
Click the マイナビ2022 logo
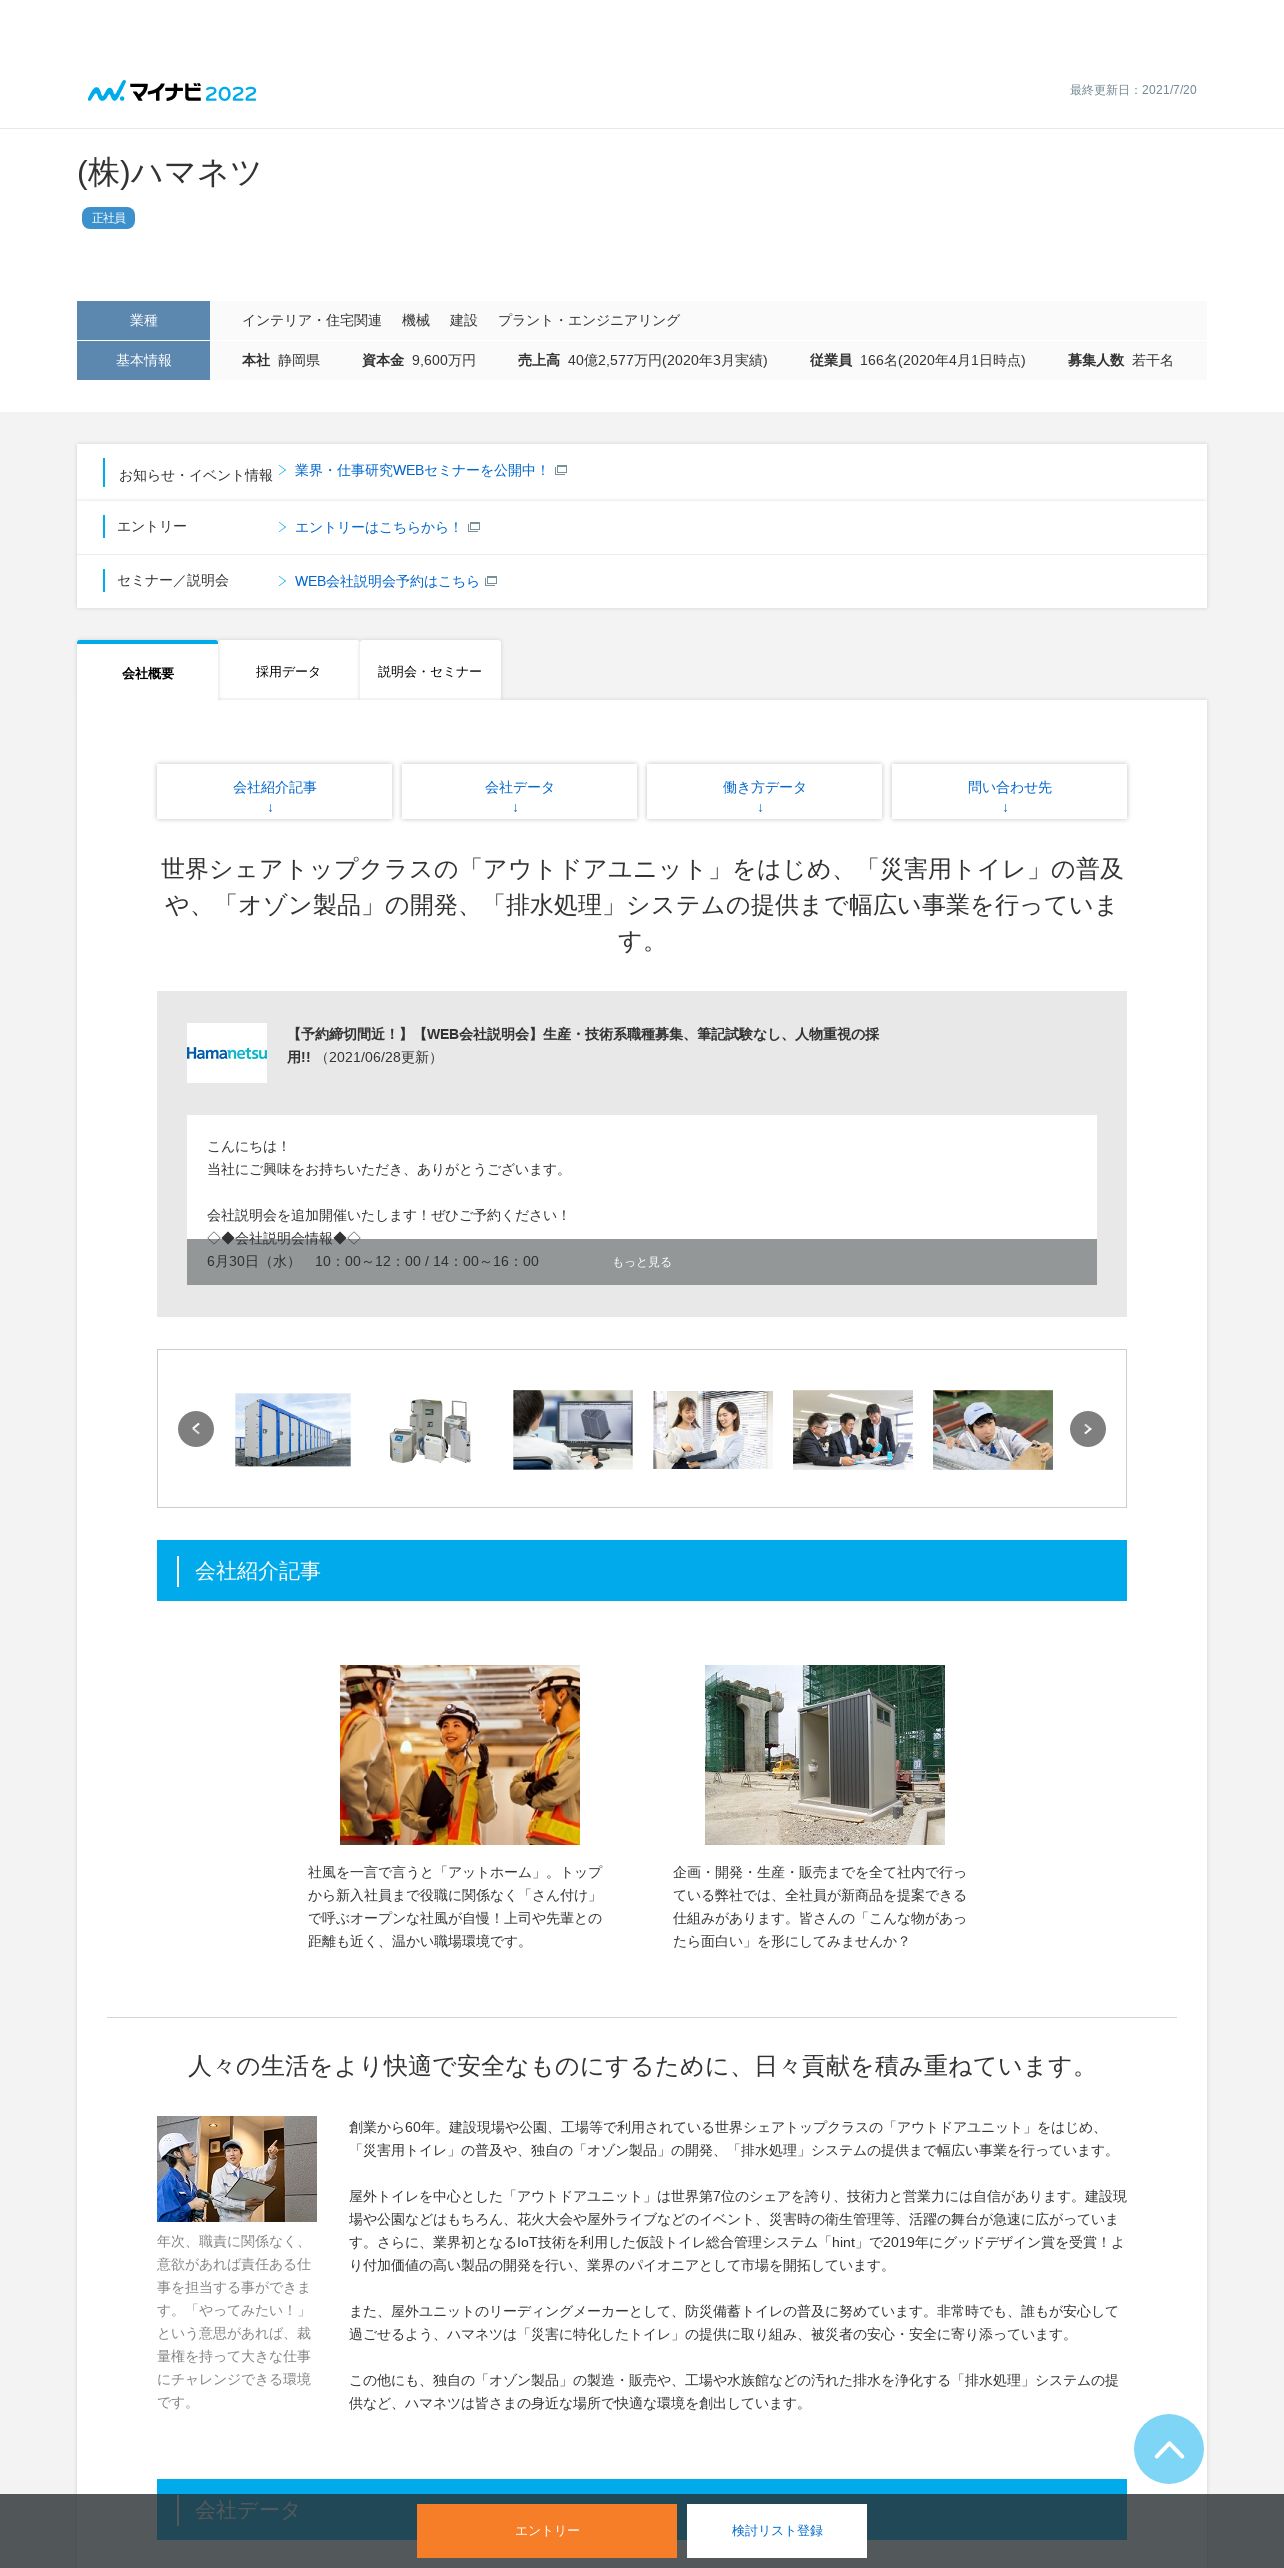[172, 92]
